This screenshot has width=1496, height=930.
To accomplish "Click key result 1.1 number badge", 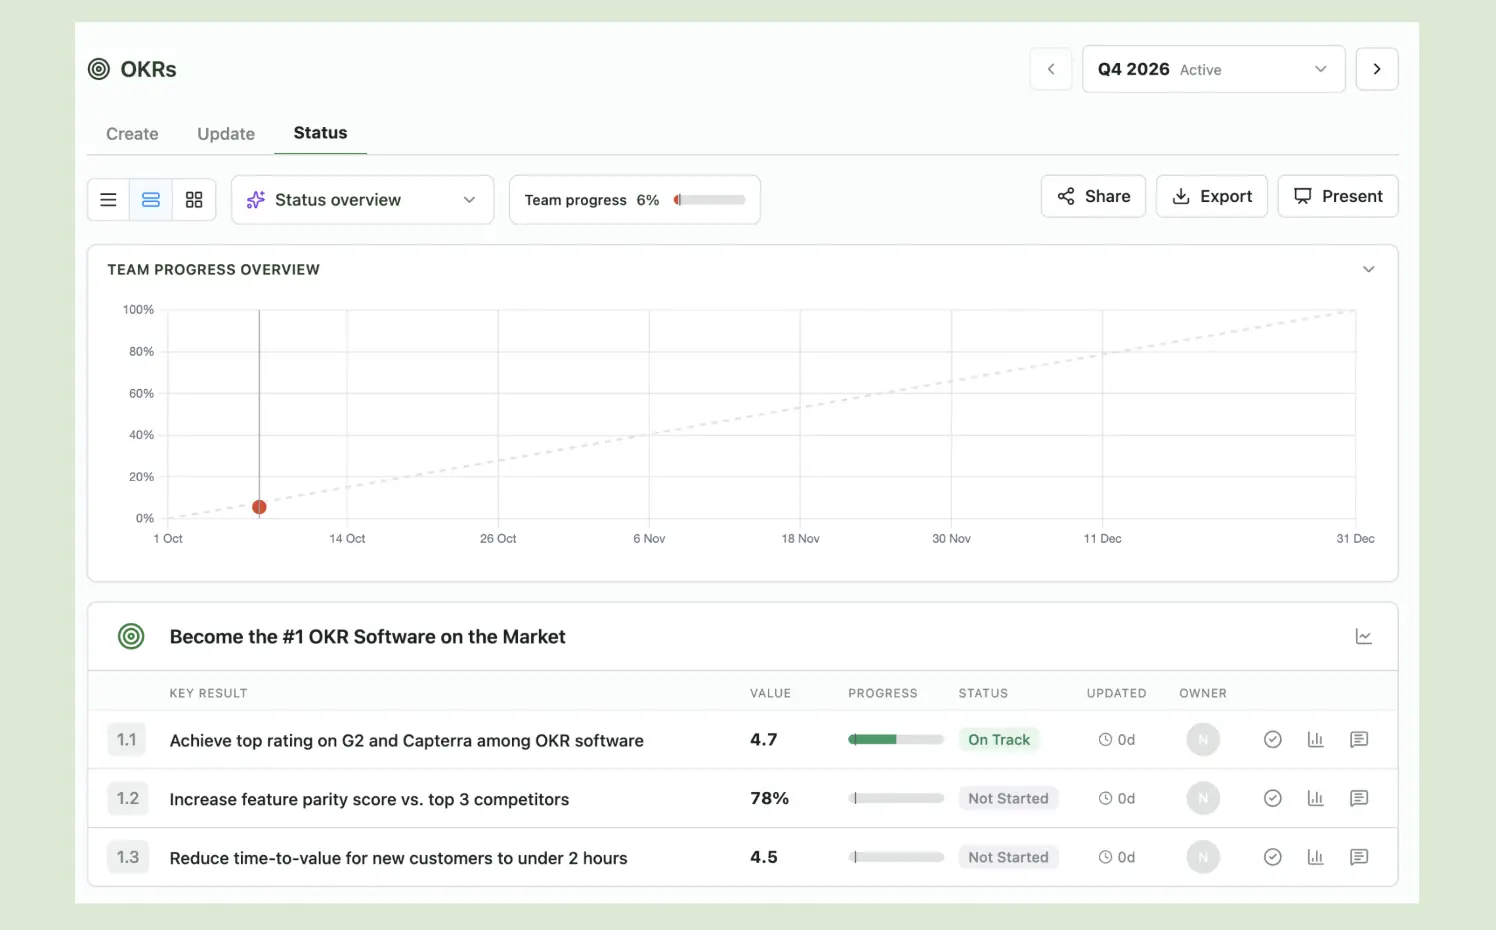I will 127,740.
